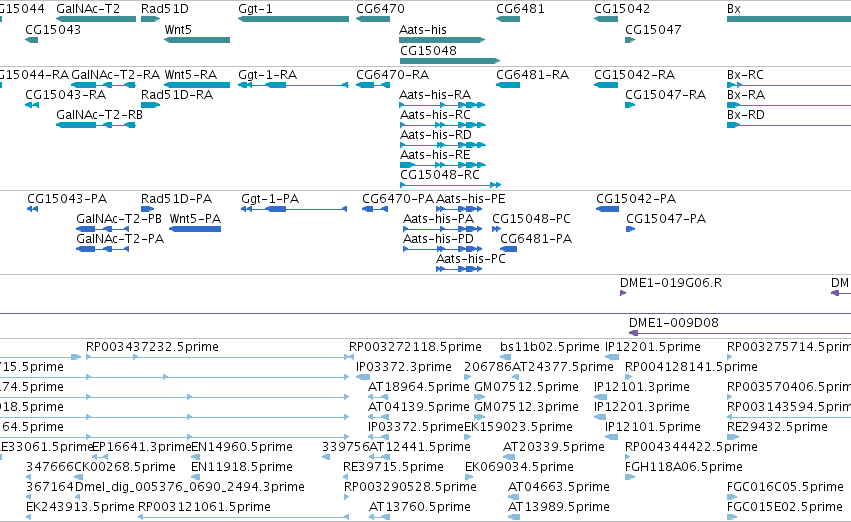
Task: Select the CG15042-PA protein label
Action: click(636, 199)
